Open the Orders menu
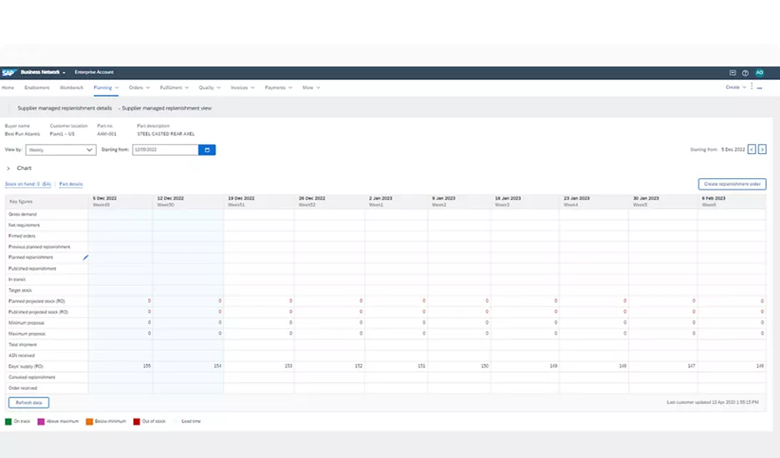 [138, 88]
